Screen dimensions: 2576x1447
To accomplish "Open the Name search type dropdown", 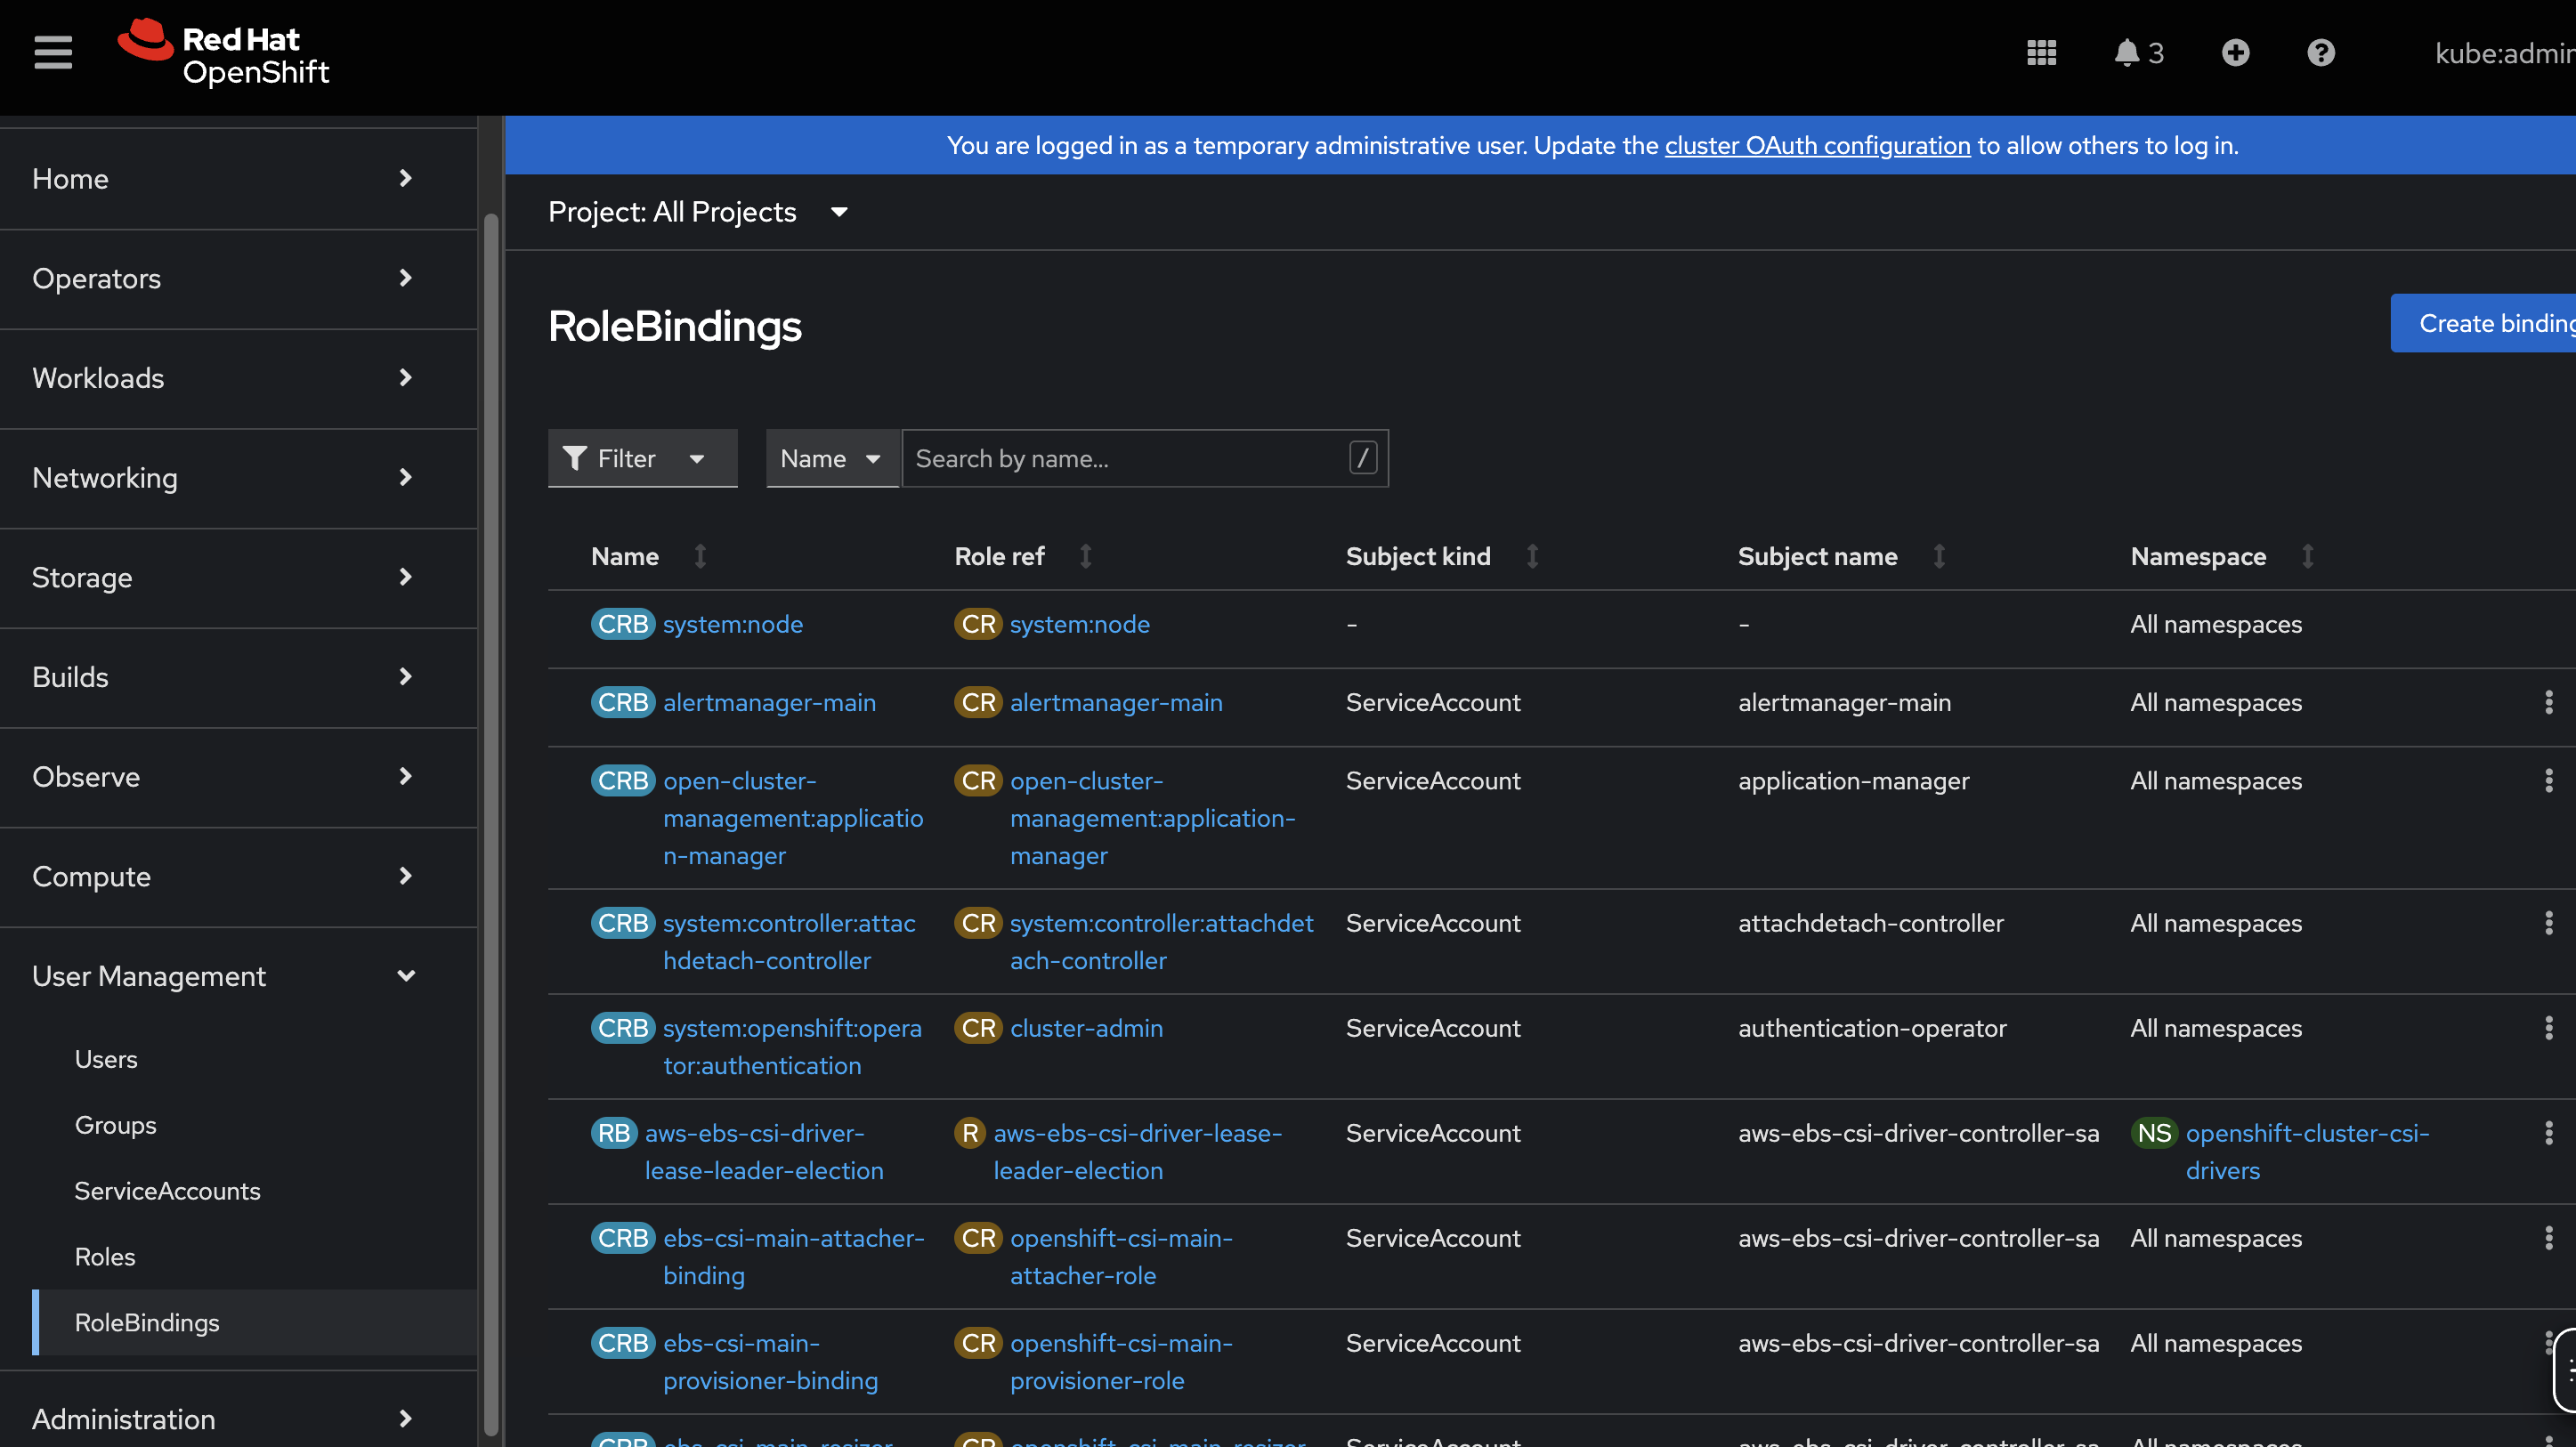I will point(830,458).
